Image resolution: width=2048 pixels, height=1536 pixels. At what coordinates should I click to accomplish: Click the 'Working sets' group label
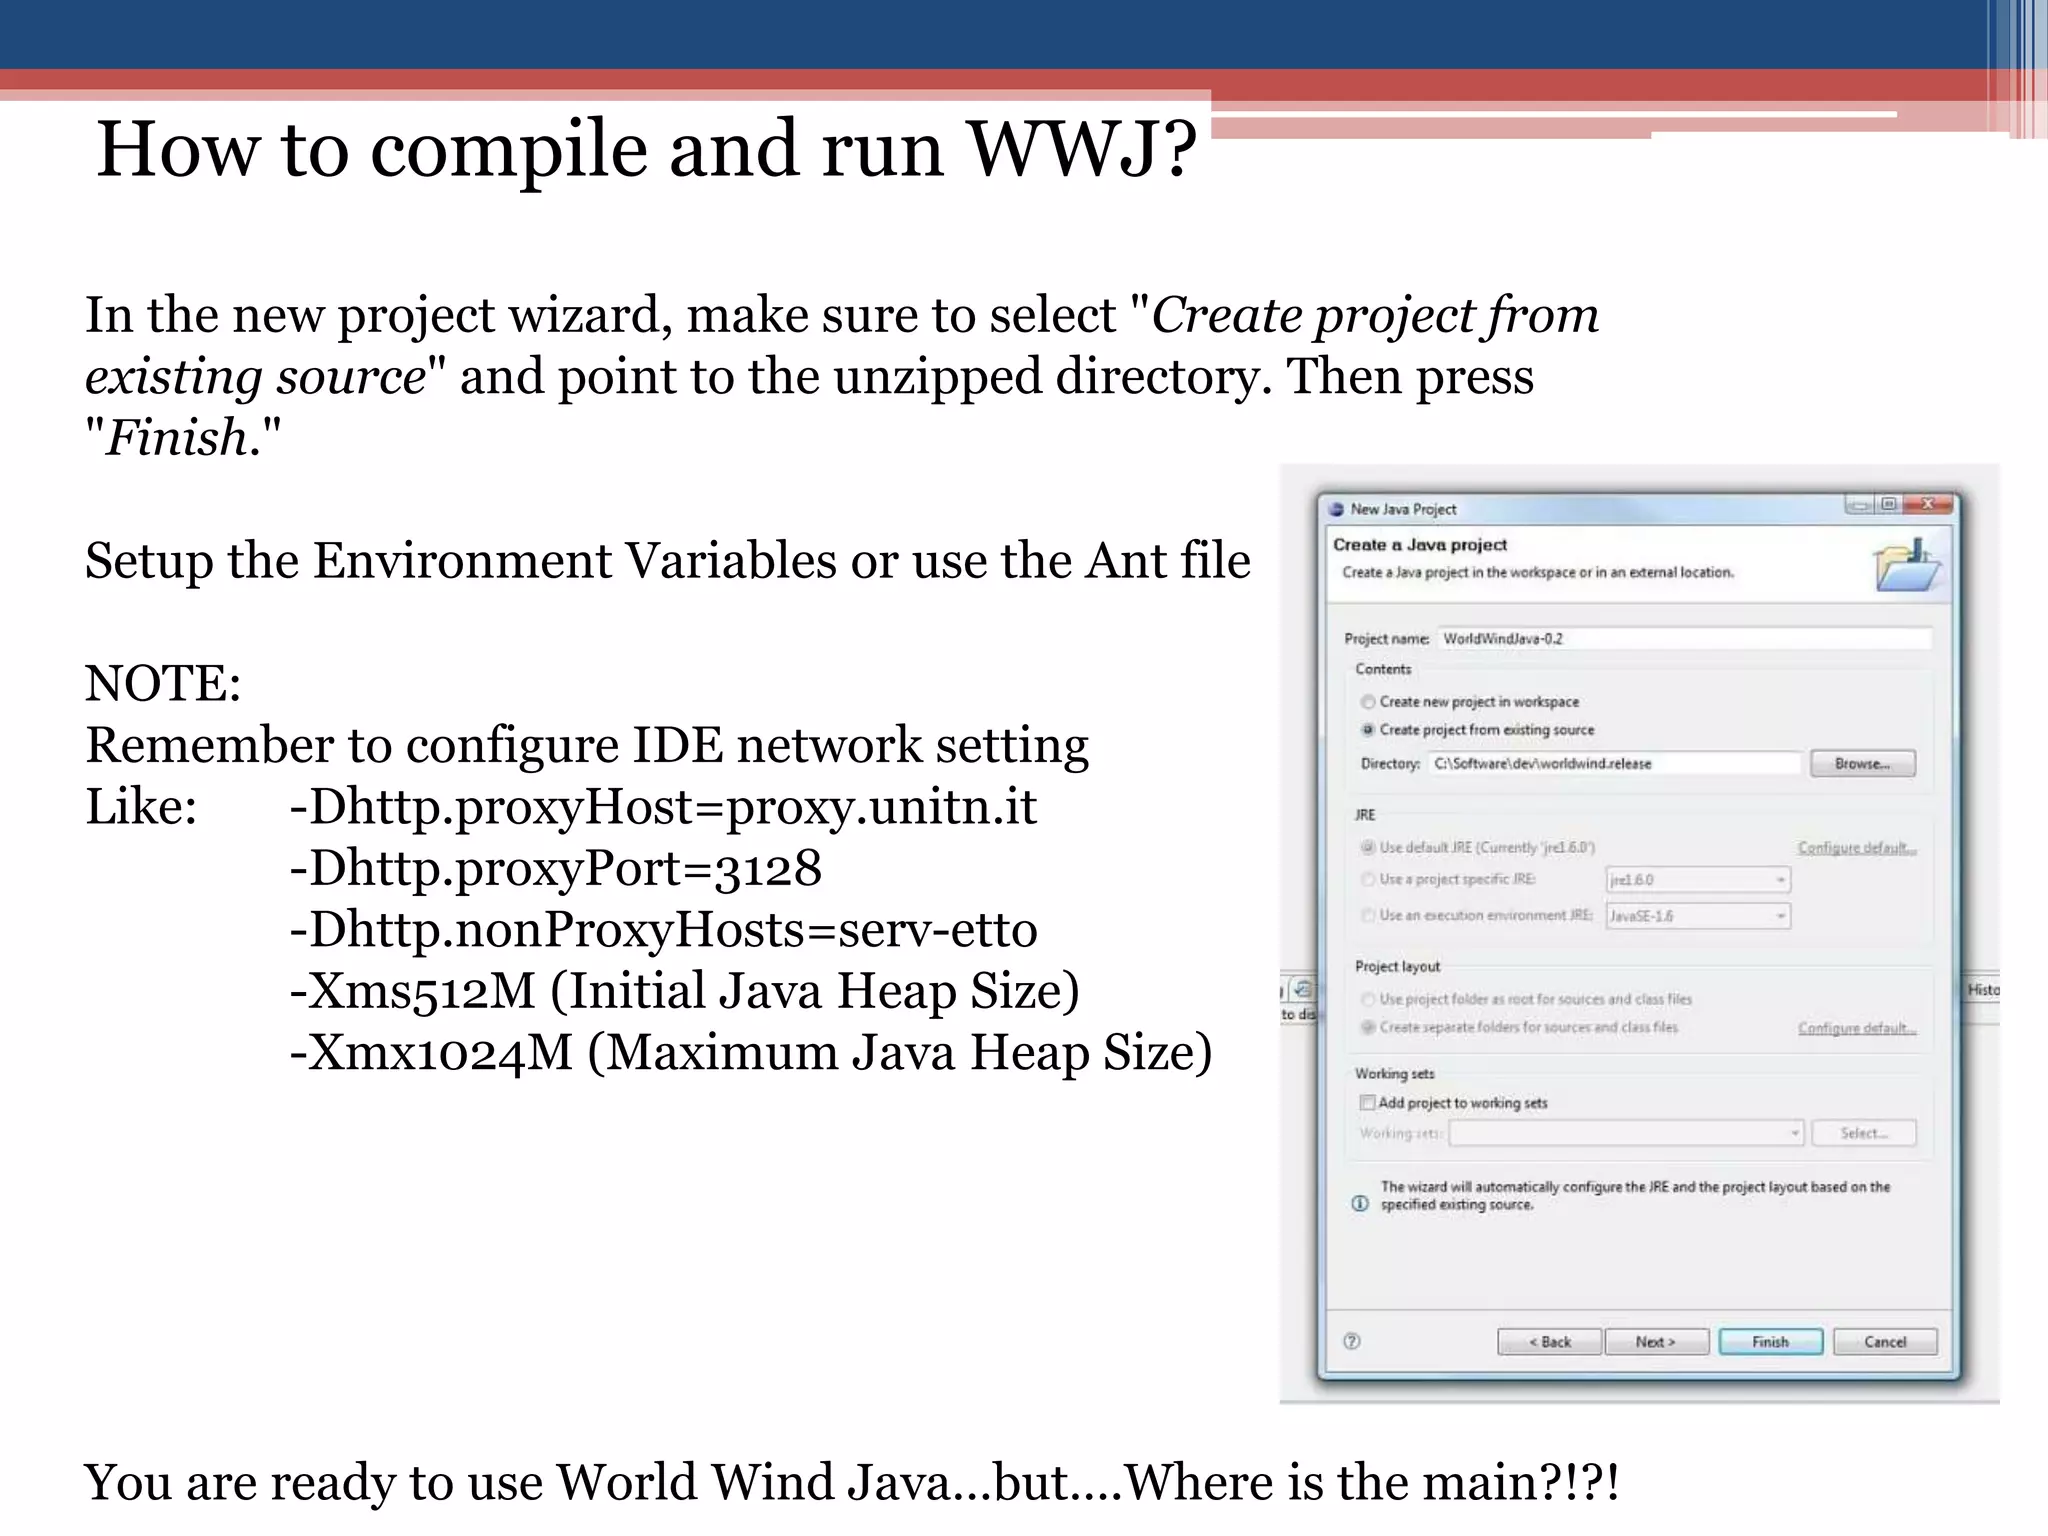(x=1395, y=1073)
